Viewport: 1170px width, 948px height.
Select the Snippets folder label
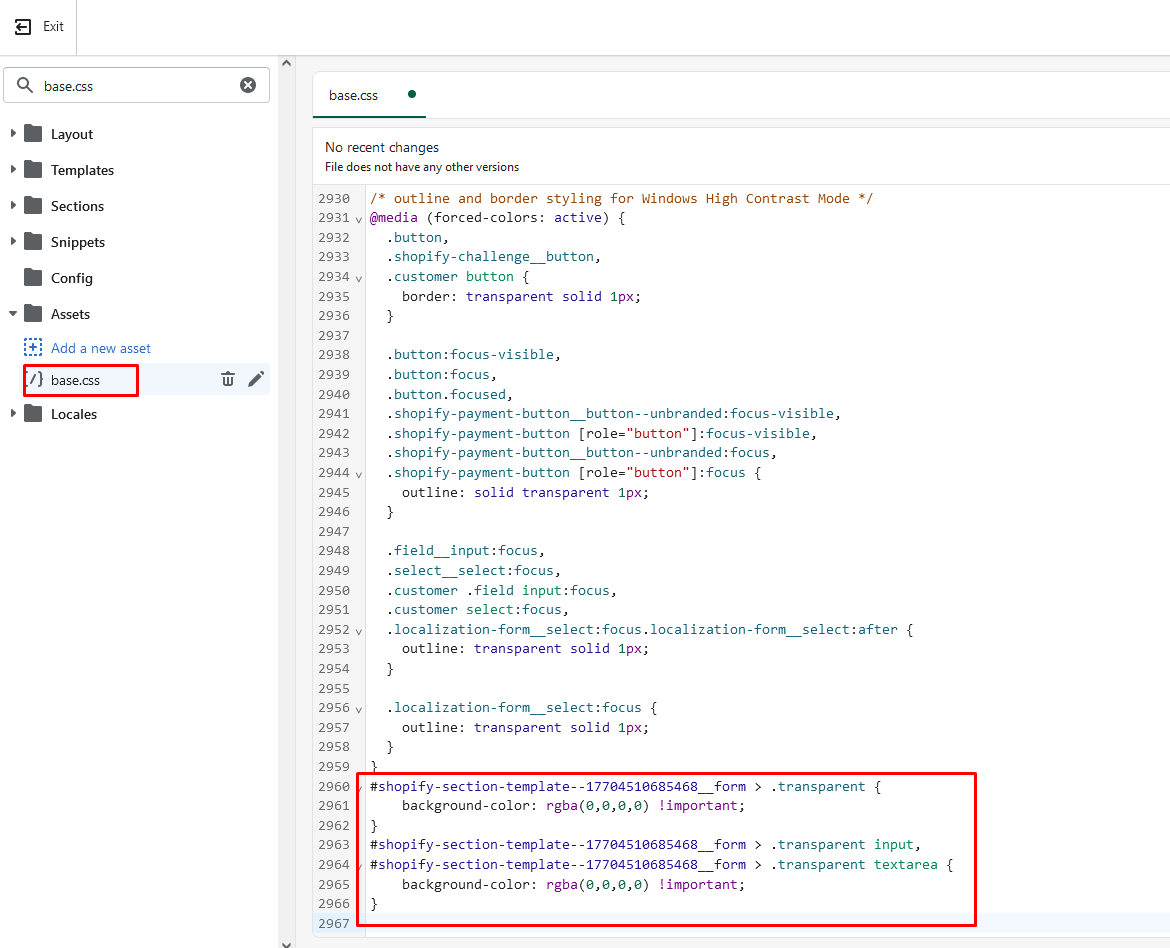pos(78,242)
